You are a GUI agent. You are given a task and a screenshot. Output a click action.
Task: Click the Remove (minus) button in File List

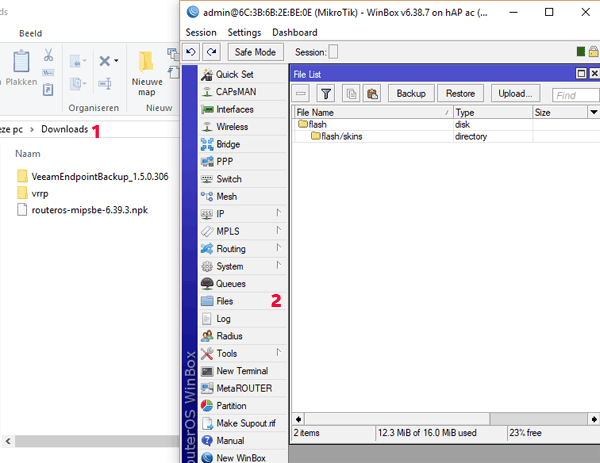pos(302,93)
